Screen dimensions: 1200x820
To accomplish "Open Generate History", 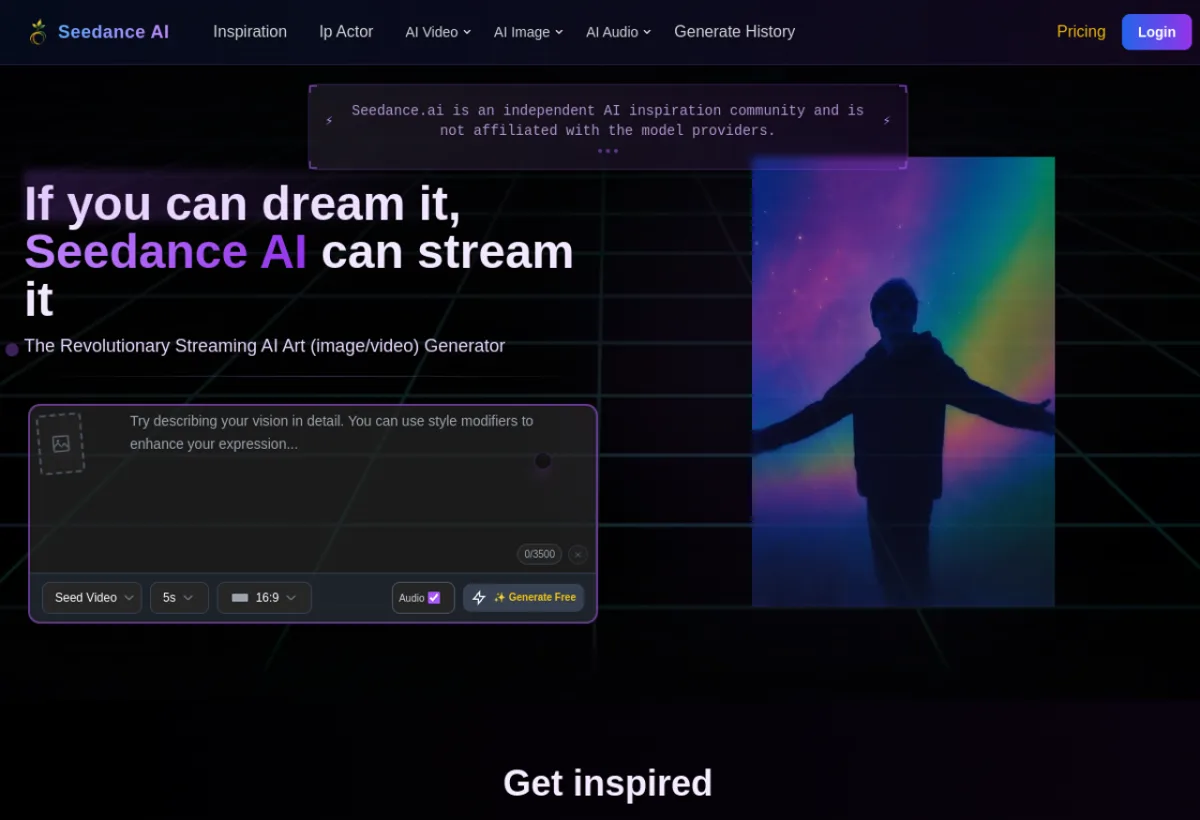I will 735,32.
